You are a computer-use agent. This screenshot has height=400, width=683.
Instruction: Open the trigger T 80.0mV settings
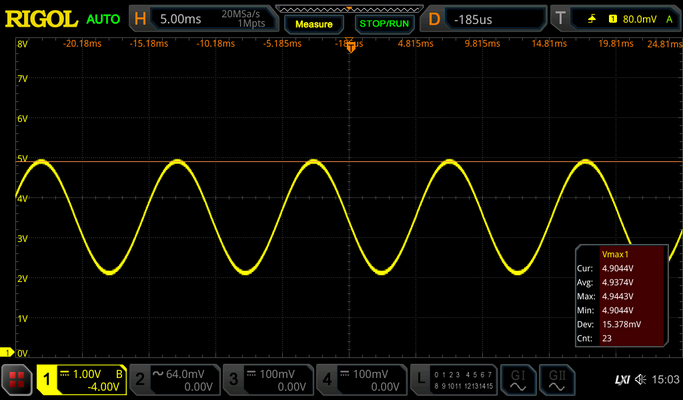[616, 19]
